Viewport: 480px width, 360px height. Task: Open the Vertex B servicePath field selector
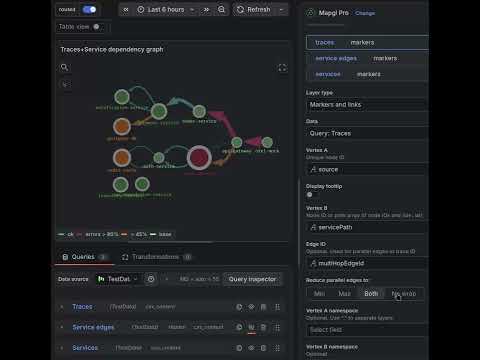pyautogui.click(x=367, y=227)
